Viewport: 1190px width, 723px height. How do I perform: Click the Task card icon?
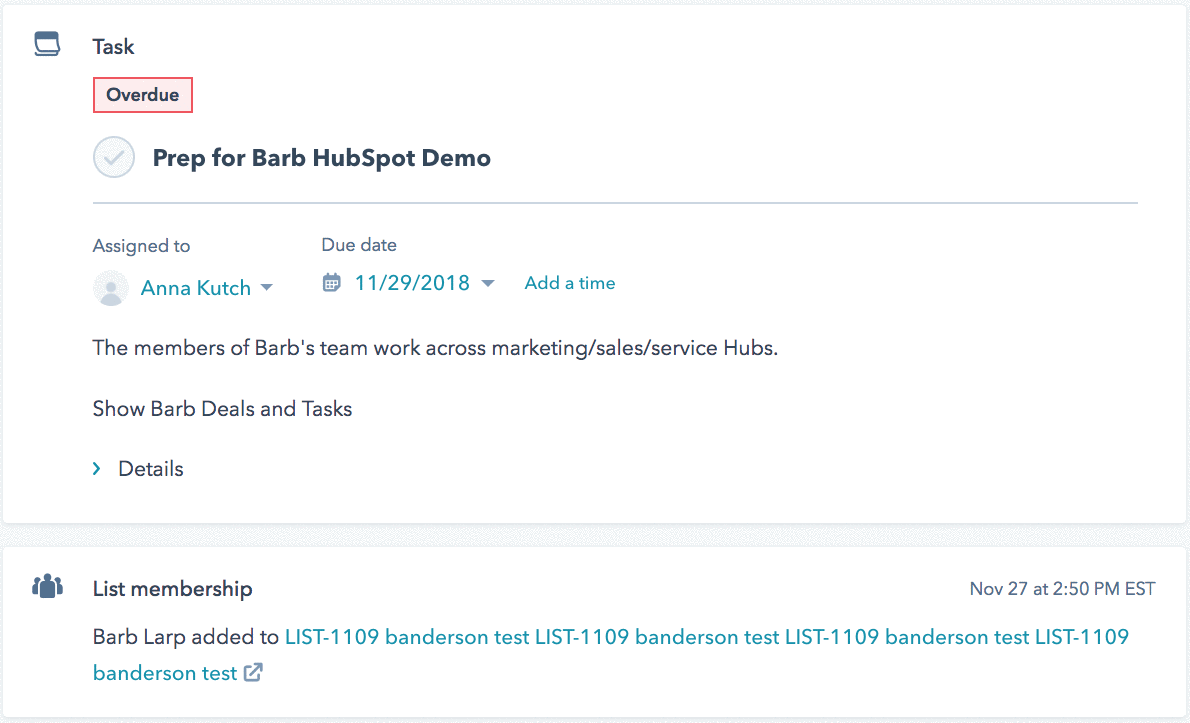[x=47, y=45]
